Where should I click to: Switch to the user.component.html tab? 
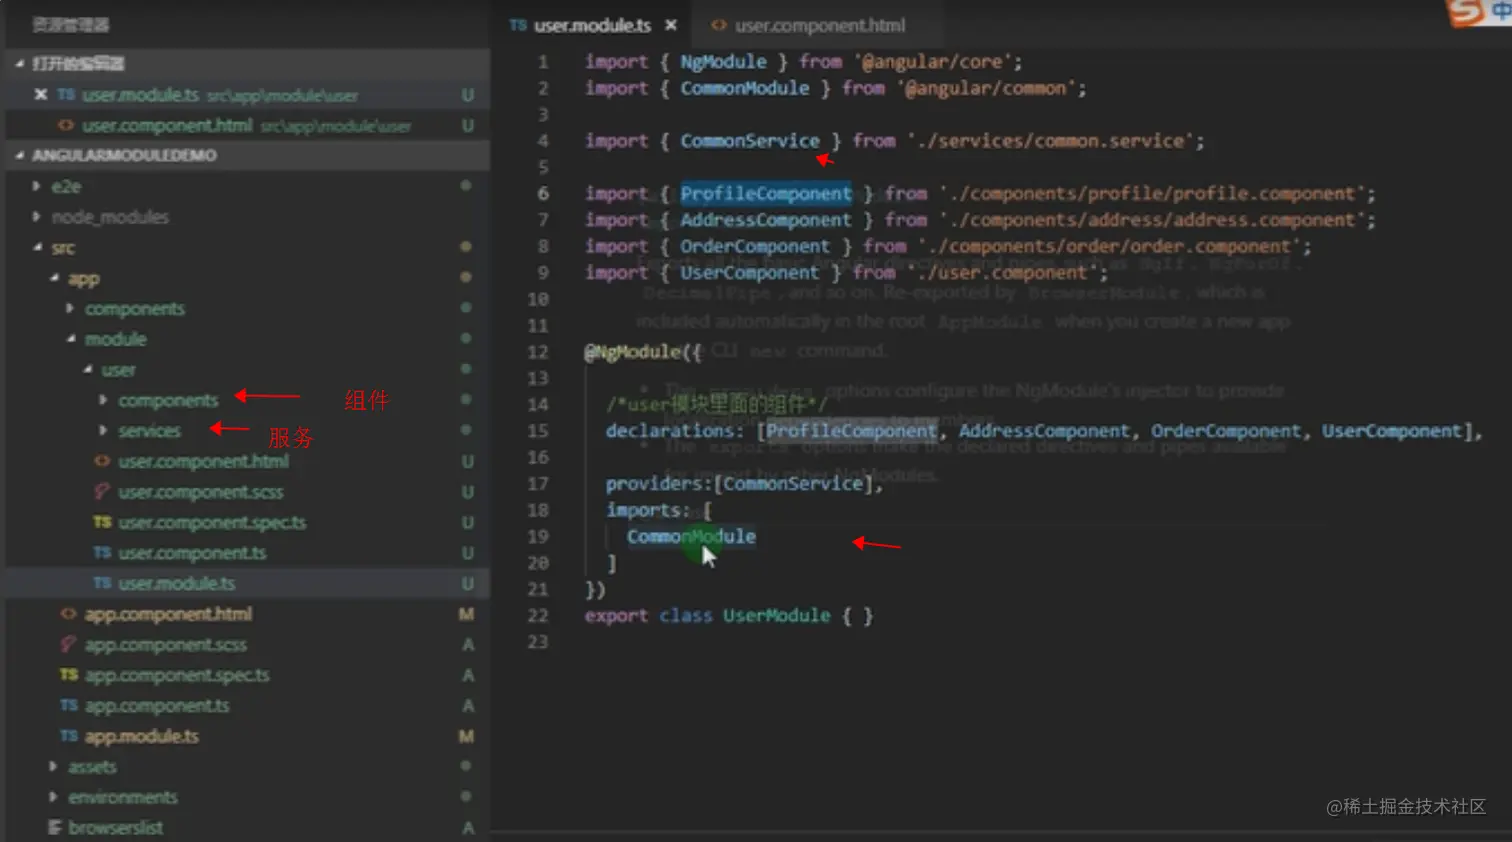pos(819,25)
